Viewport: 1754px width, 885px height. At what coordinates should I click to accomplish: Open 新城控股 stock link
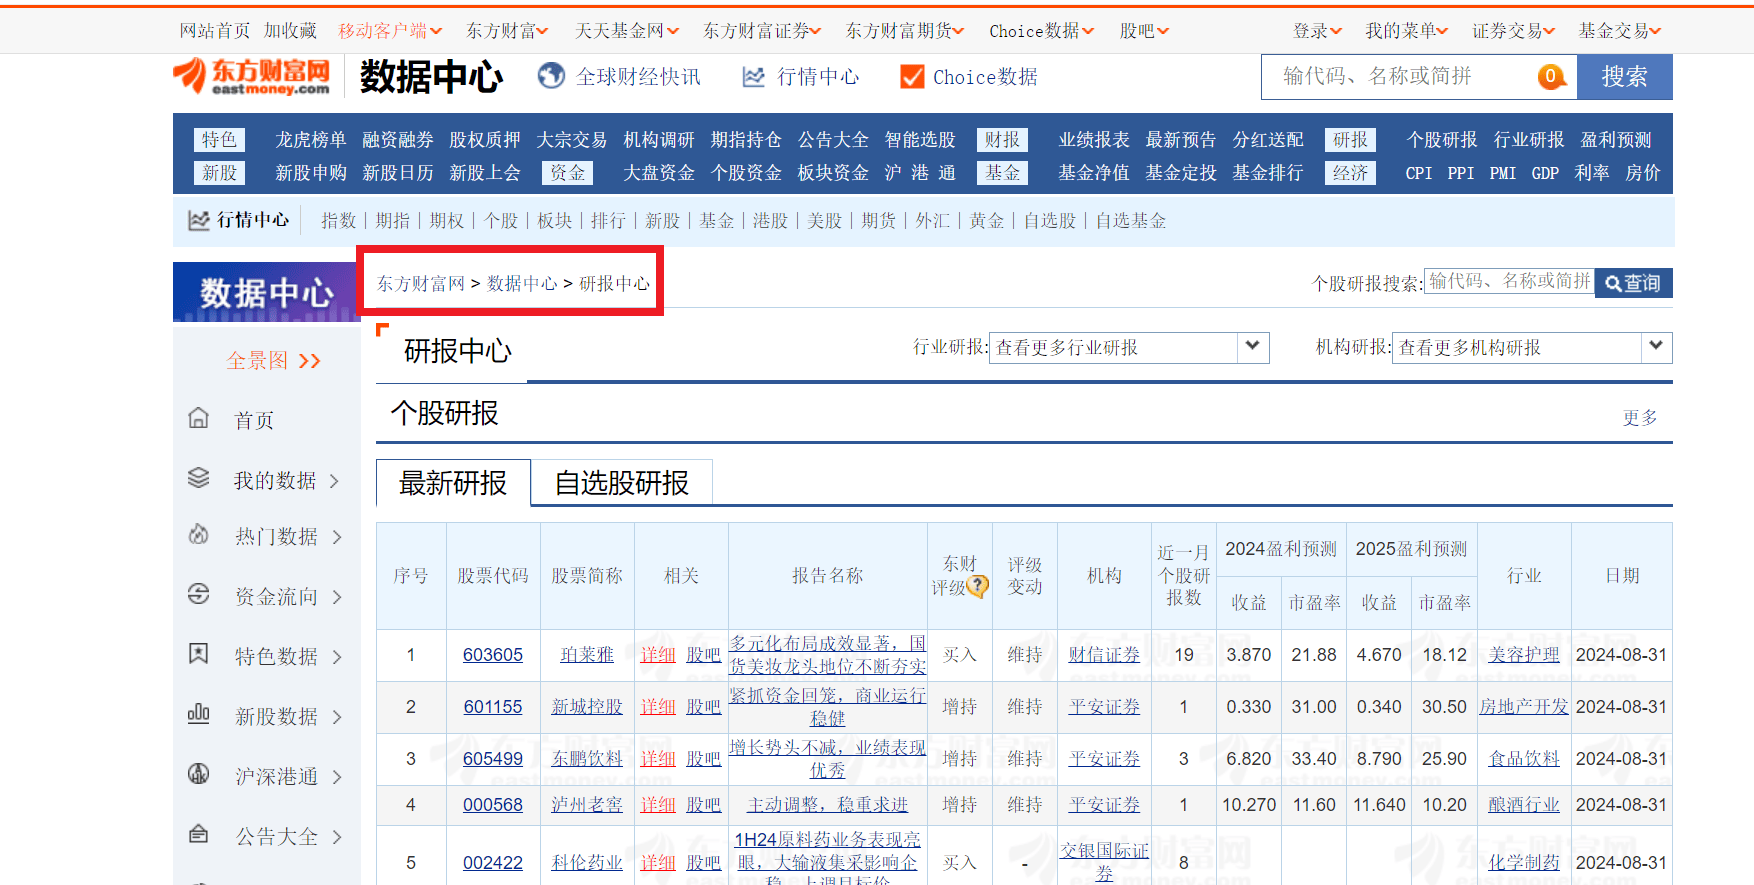tap(587, 707)
